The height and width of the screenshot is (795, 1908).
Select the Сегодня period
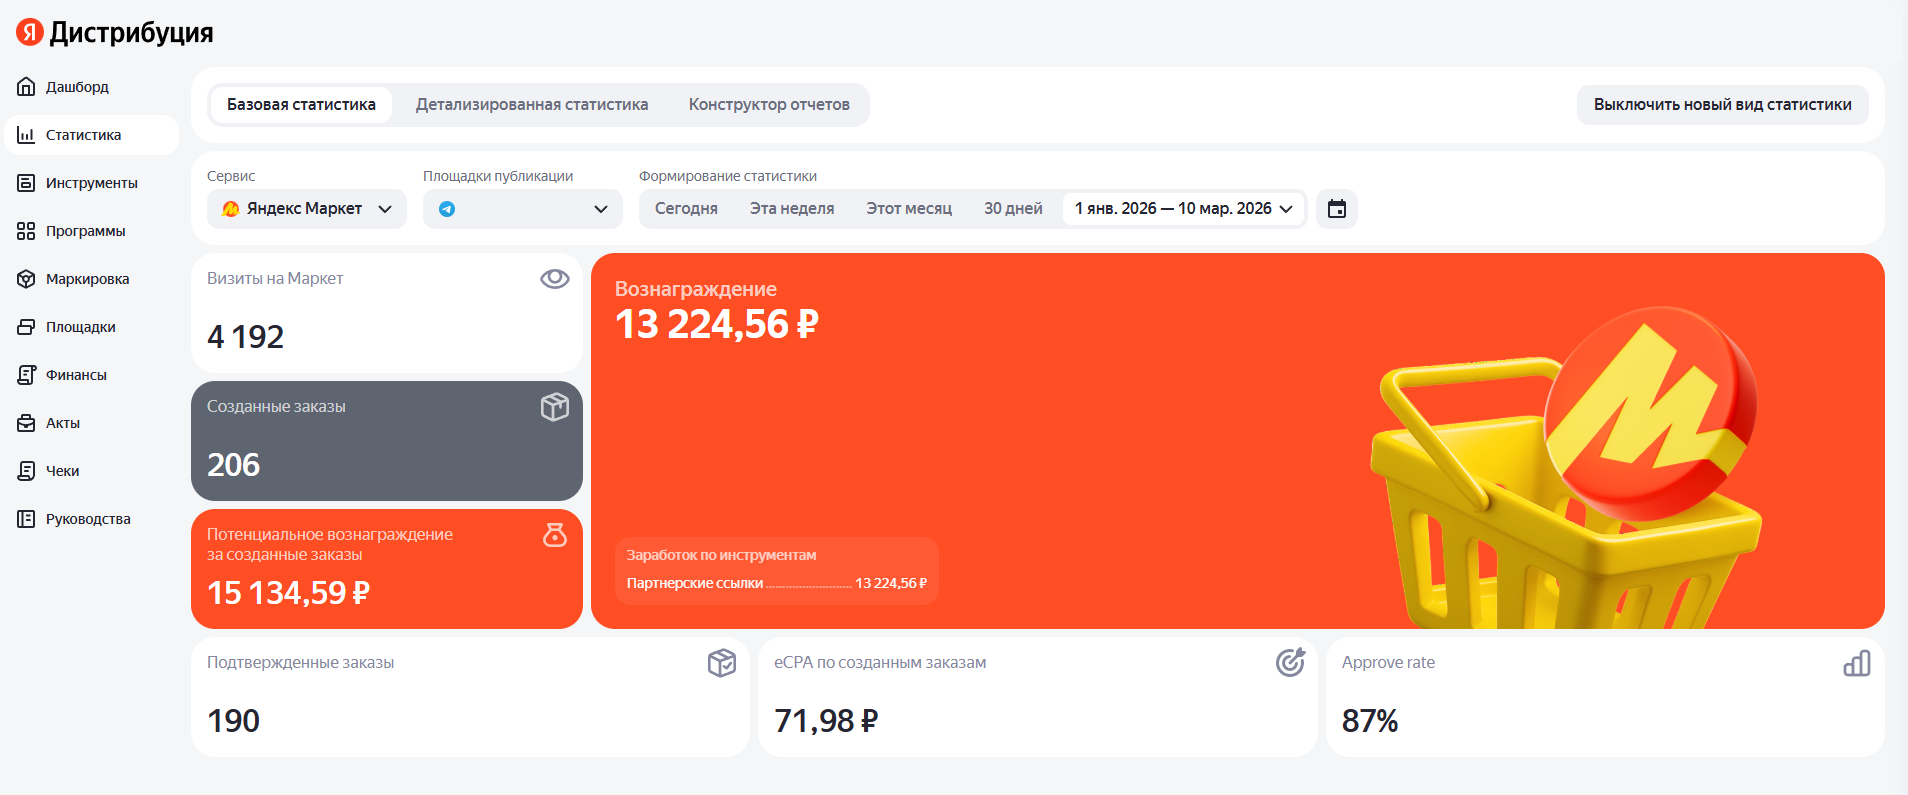coord(686,209)
